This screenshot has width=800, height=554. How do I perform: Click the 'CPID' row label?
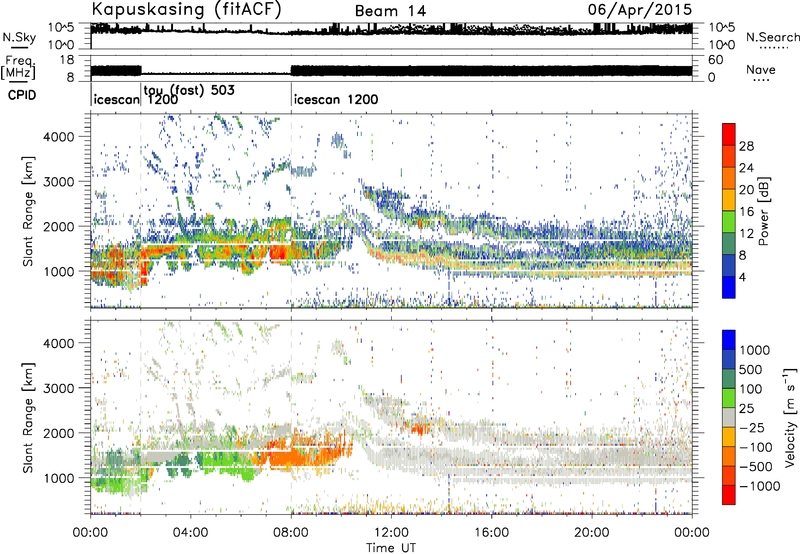pyautogui.click(x=22, y=95)
